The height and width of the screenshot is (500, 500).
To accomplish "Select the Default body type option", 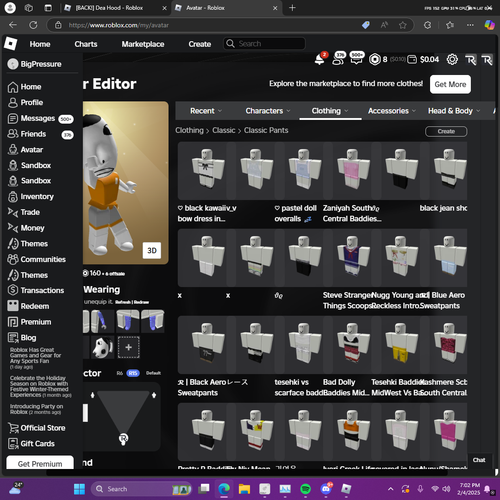I will coord(153,373).
